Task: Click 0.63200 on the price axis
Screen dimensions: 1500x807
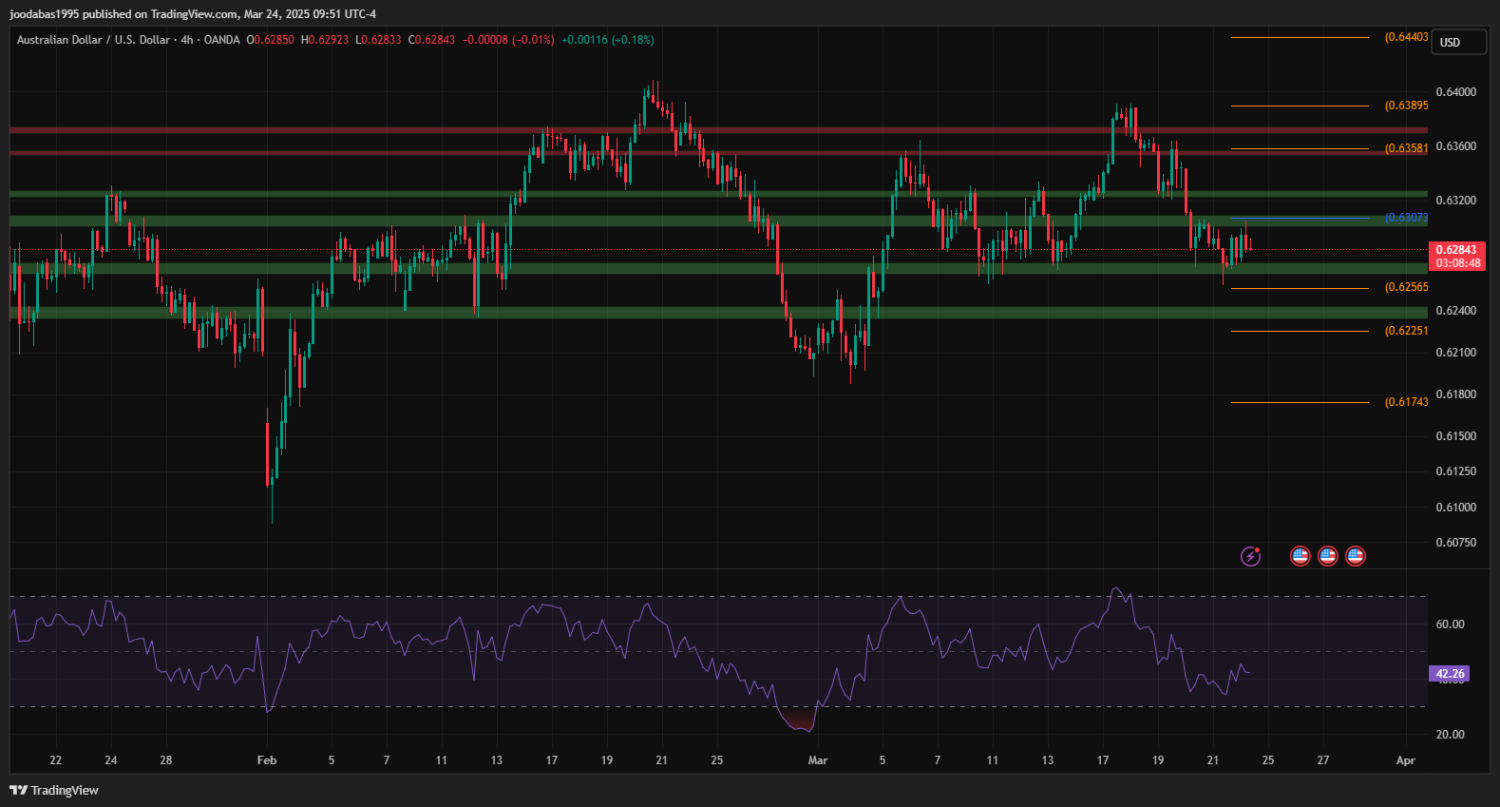Action: [1455, 200]
